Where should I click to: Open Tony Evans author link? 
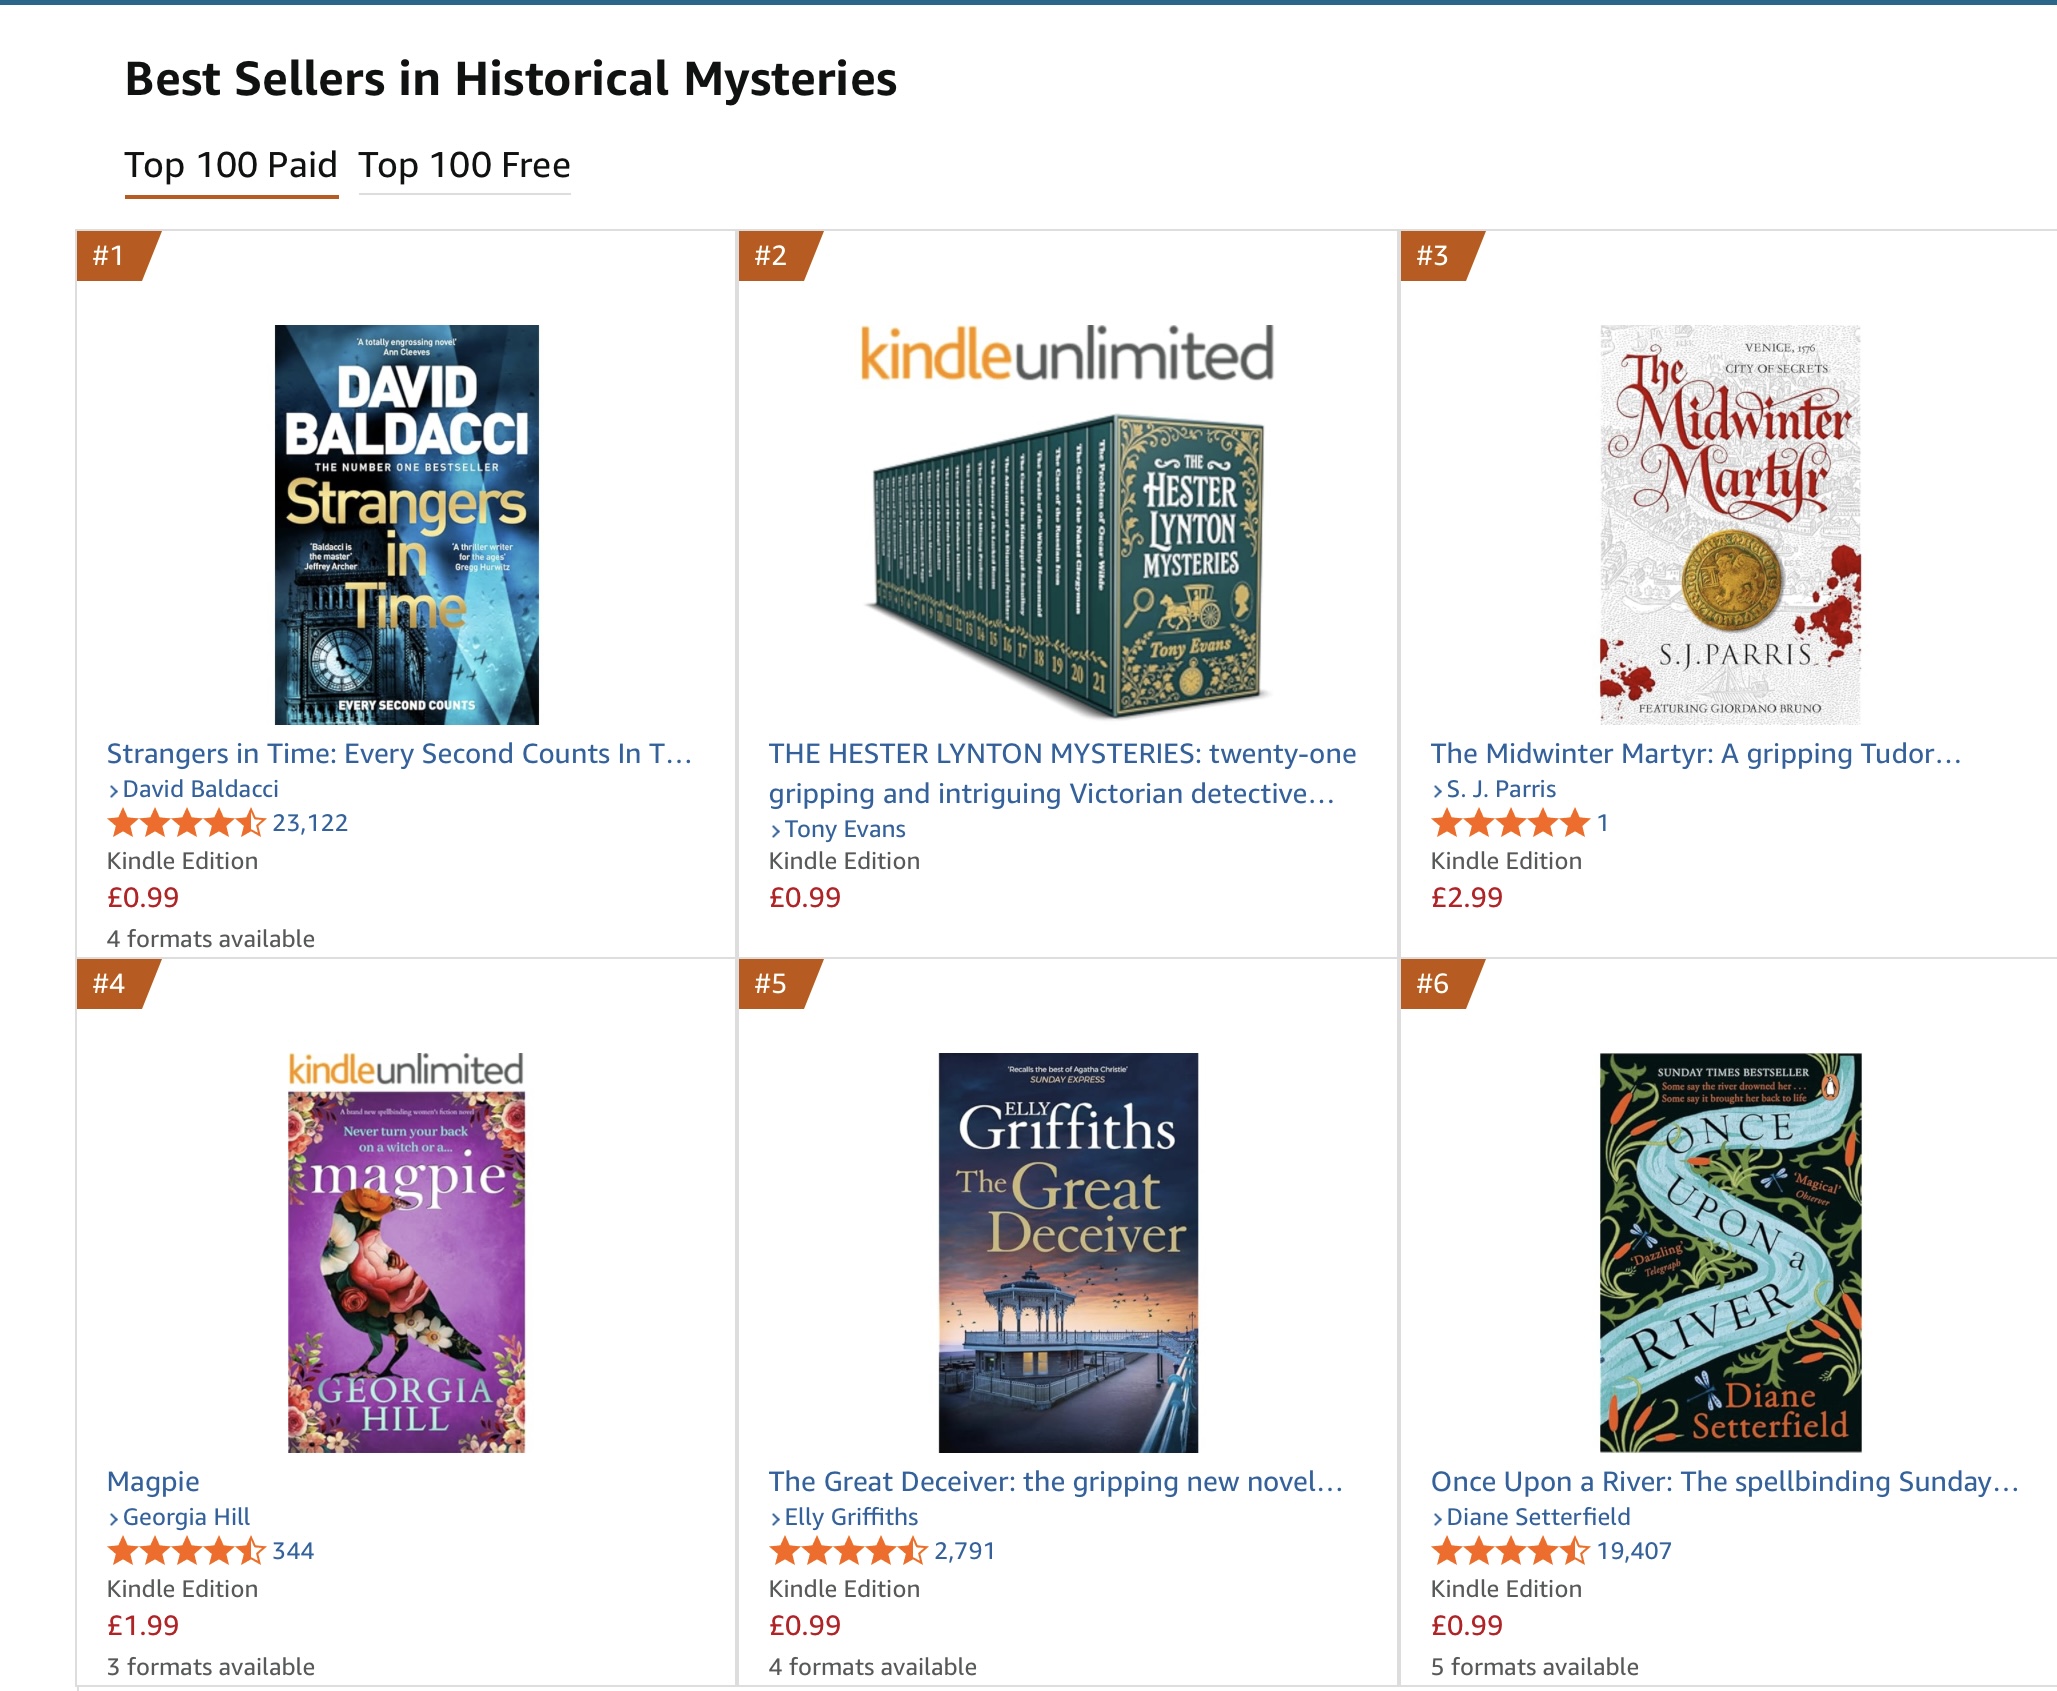pyautogui.click(x=844, y=829)
